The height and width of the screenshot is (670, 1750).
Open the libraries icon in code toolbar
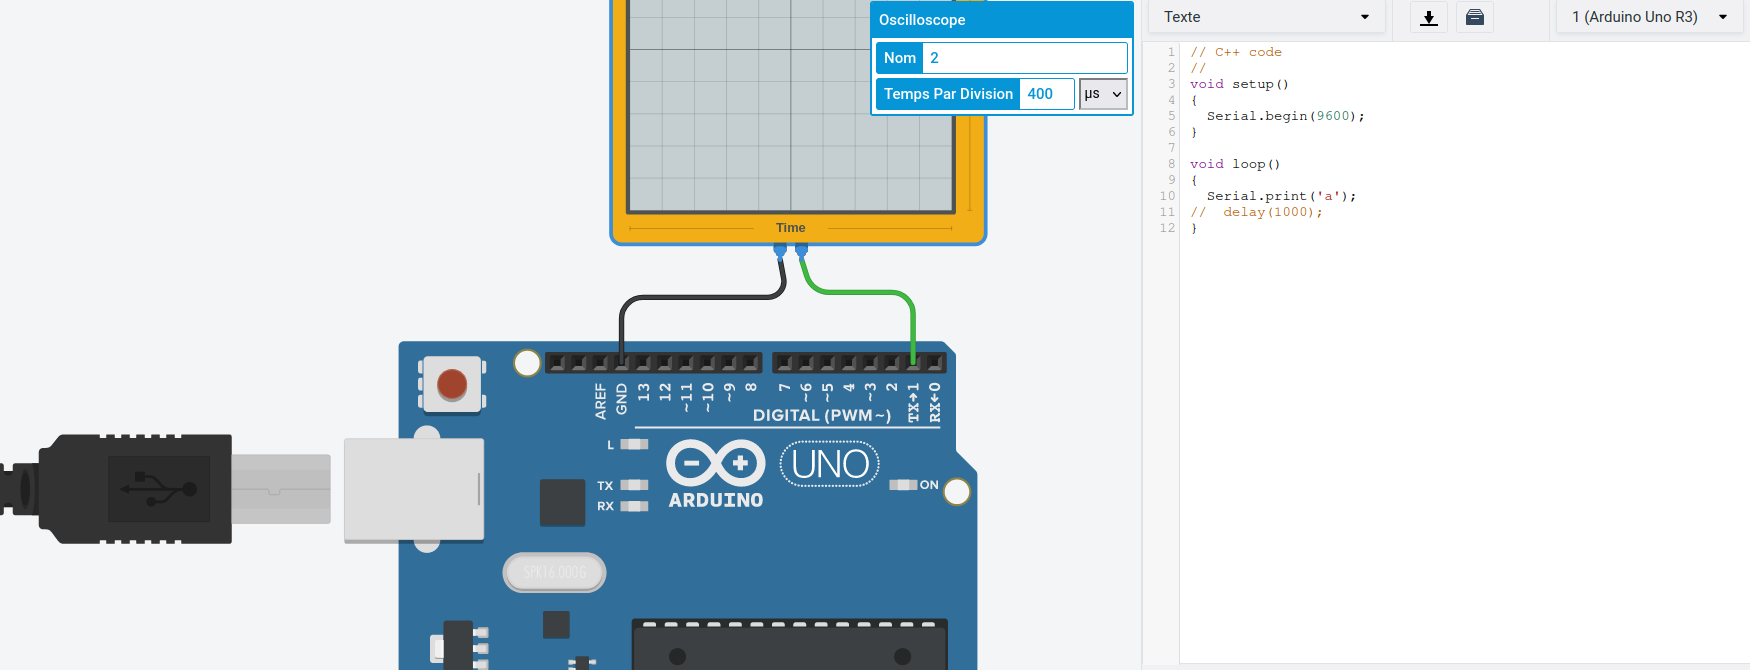(x=1474, y=18)
